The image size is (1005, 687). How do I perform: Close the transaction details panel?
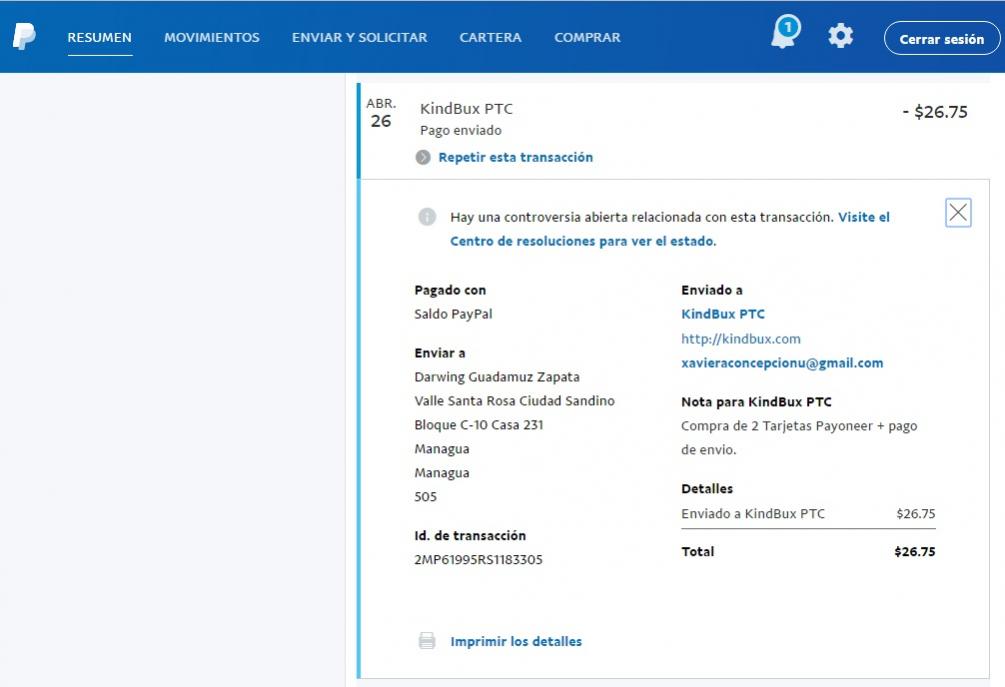point(958,213)
